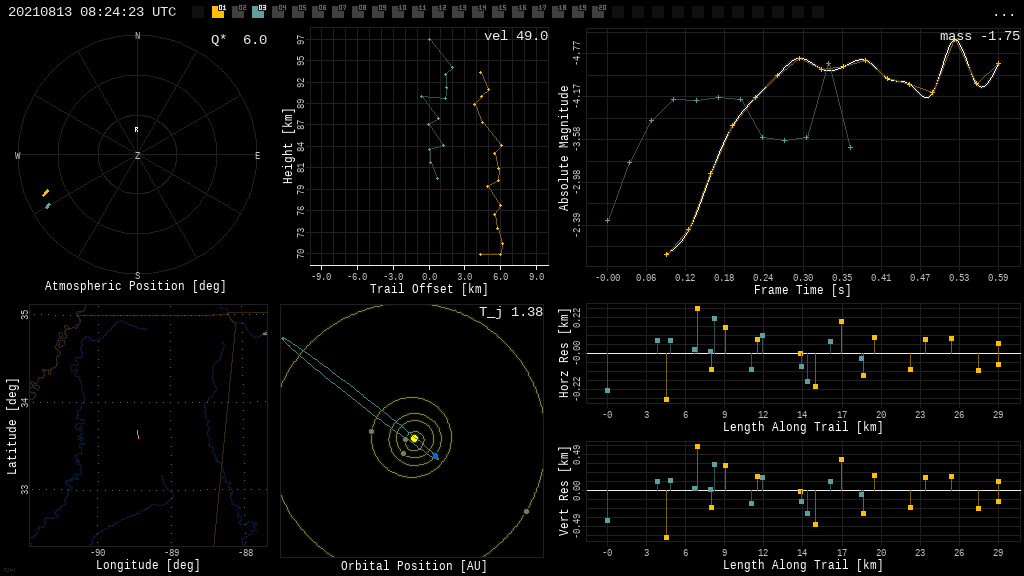This screenshot has width=1024, height=576.
Task: Toggle station 20 square in top bar
Action: point(598,12)
